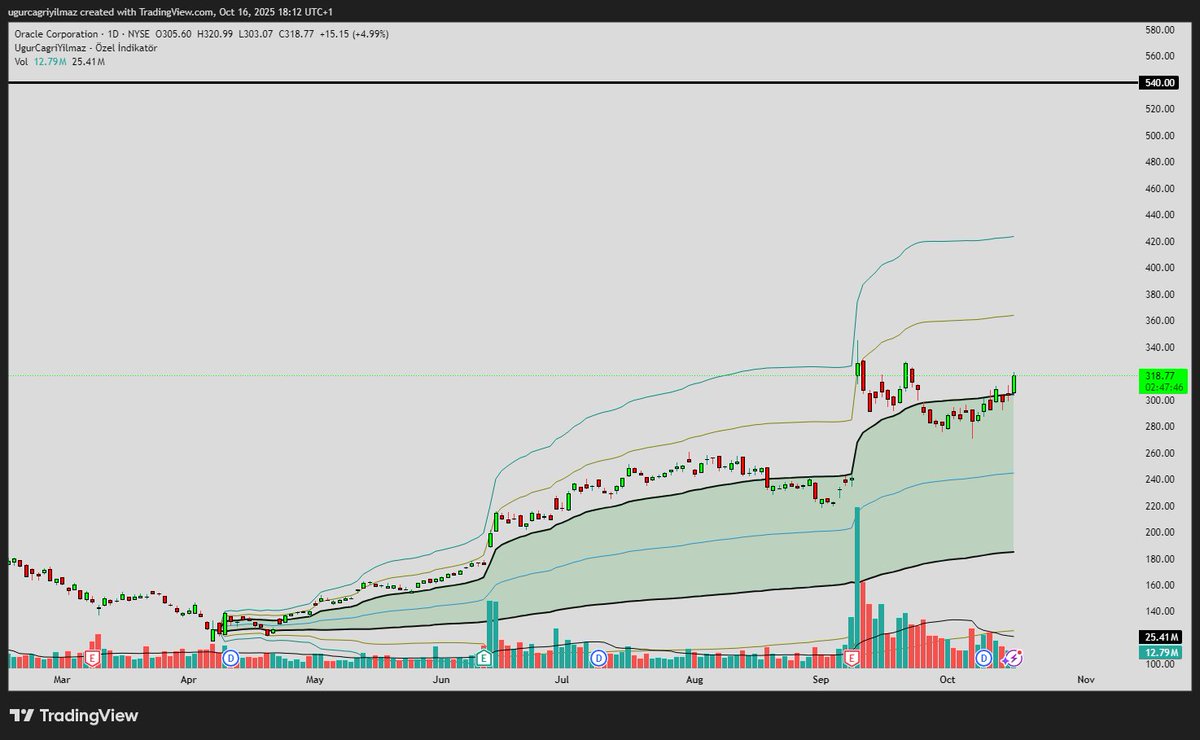Click the Vol indicator legend label
Viewport: 1200px width, 740px height.
(x=21, y=62)
